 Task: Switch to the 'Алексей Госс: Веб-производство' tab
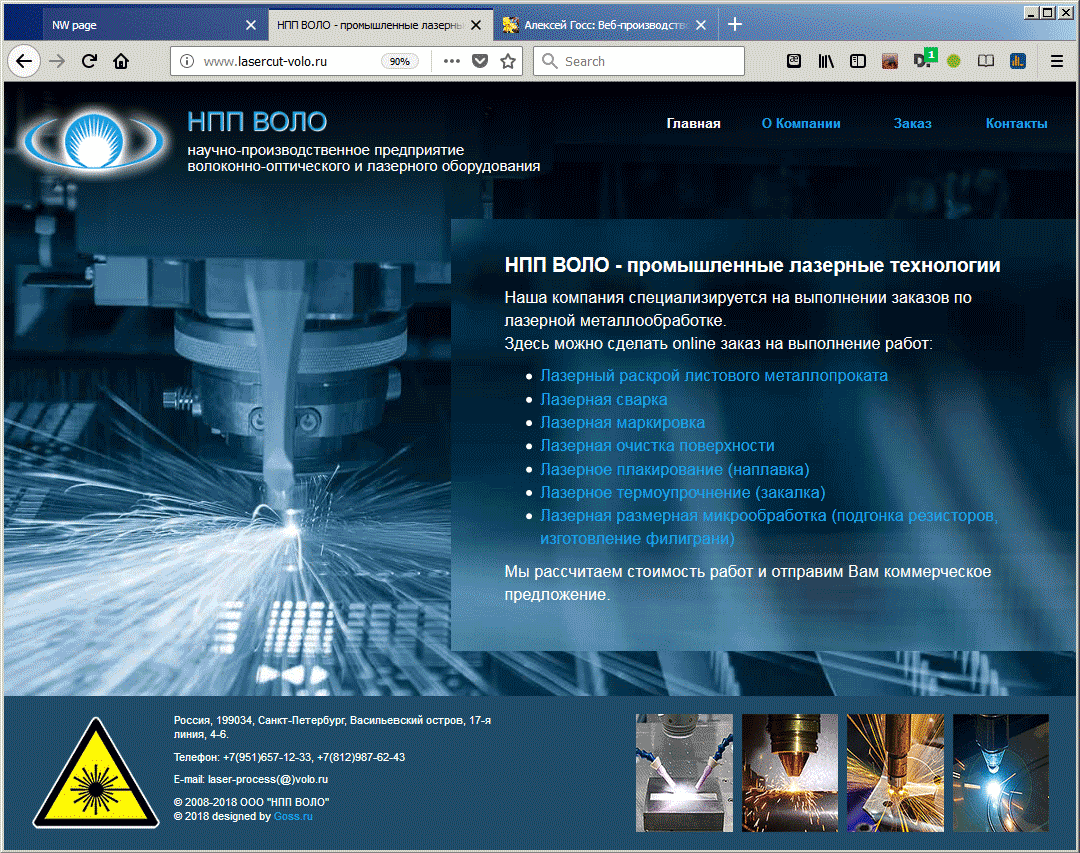[x=596, y=25]
